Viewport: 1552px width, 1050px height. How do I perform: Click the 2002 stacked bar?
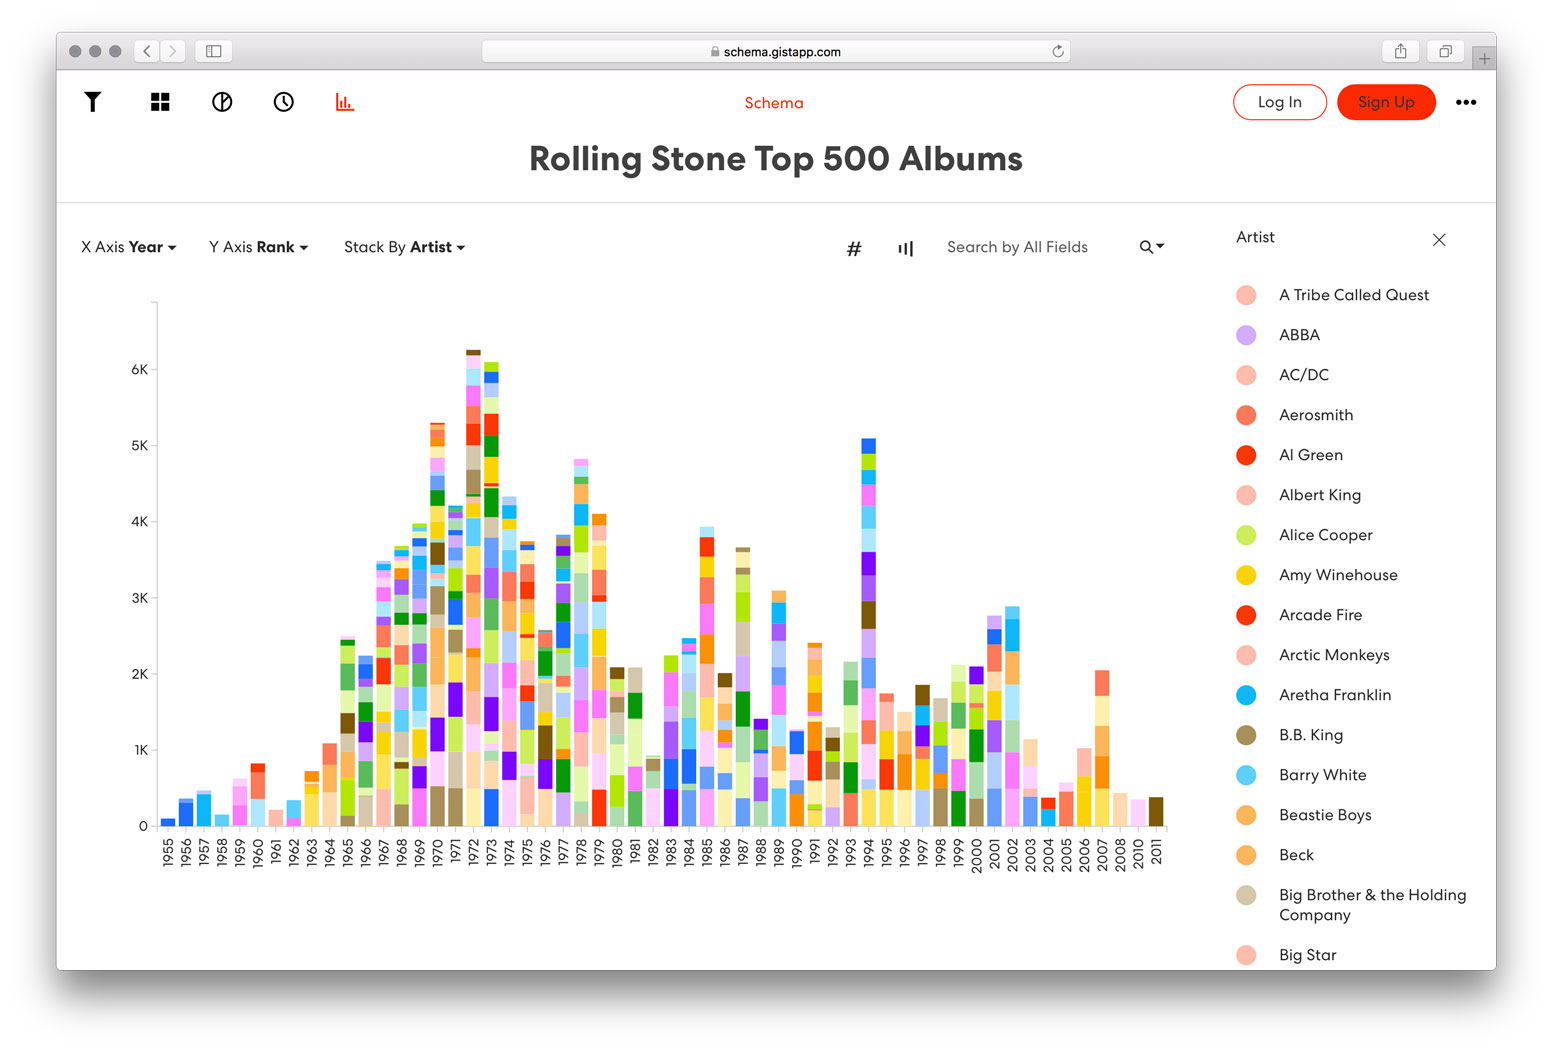(x=1012, y=716)
